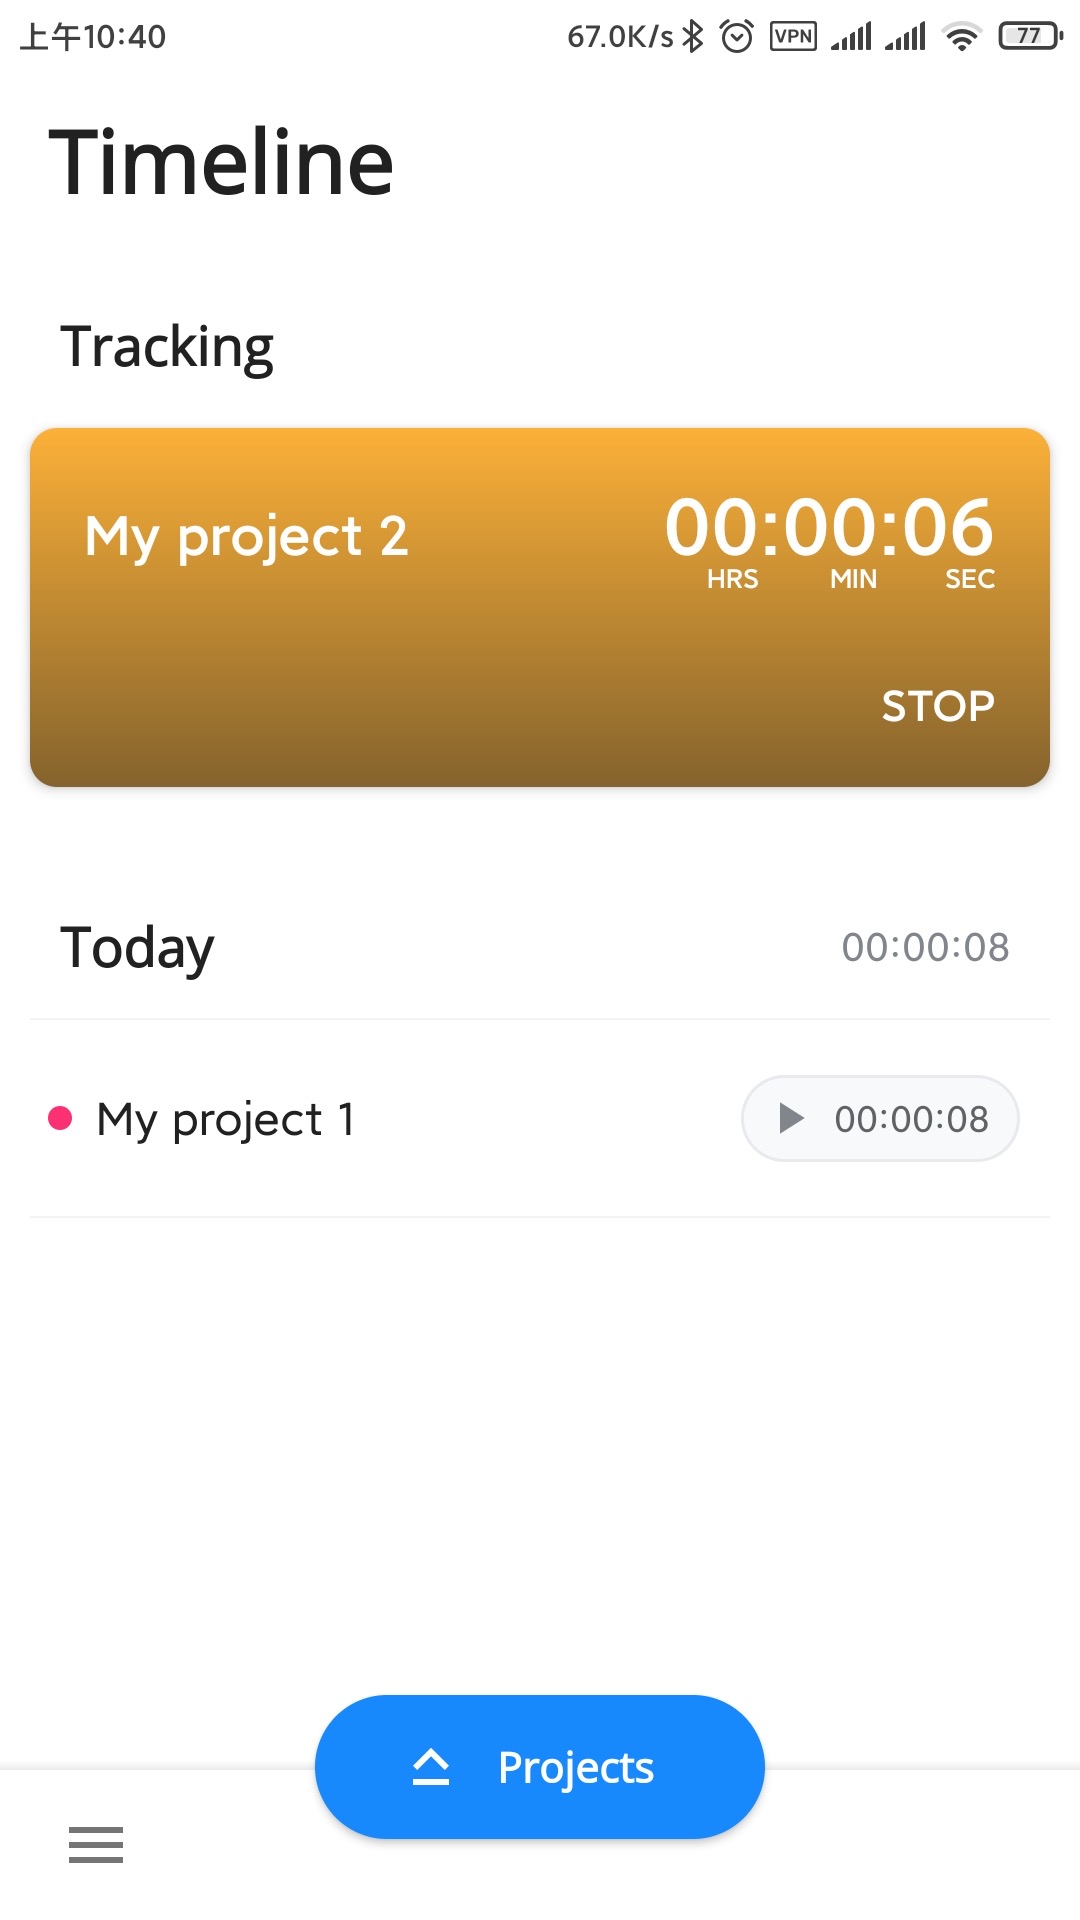
Task: Tap the battery level icon
Action: 1029,37
